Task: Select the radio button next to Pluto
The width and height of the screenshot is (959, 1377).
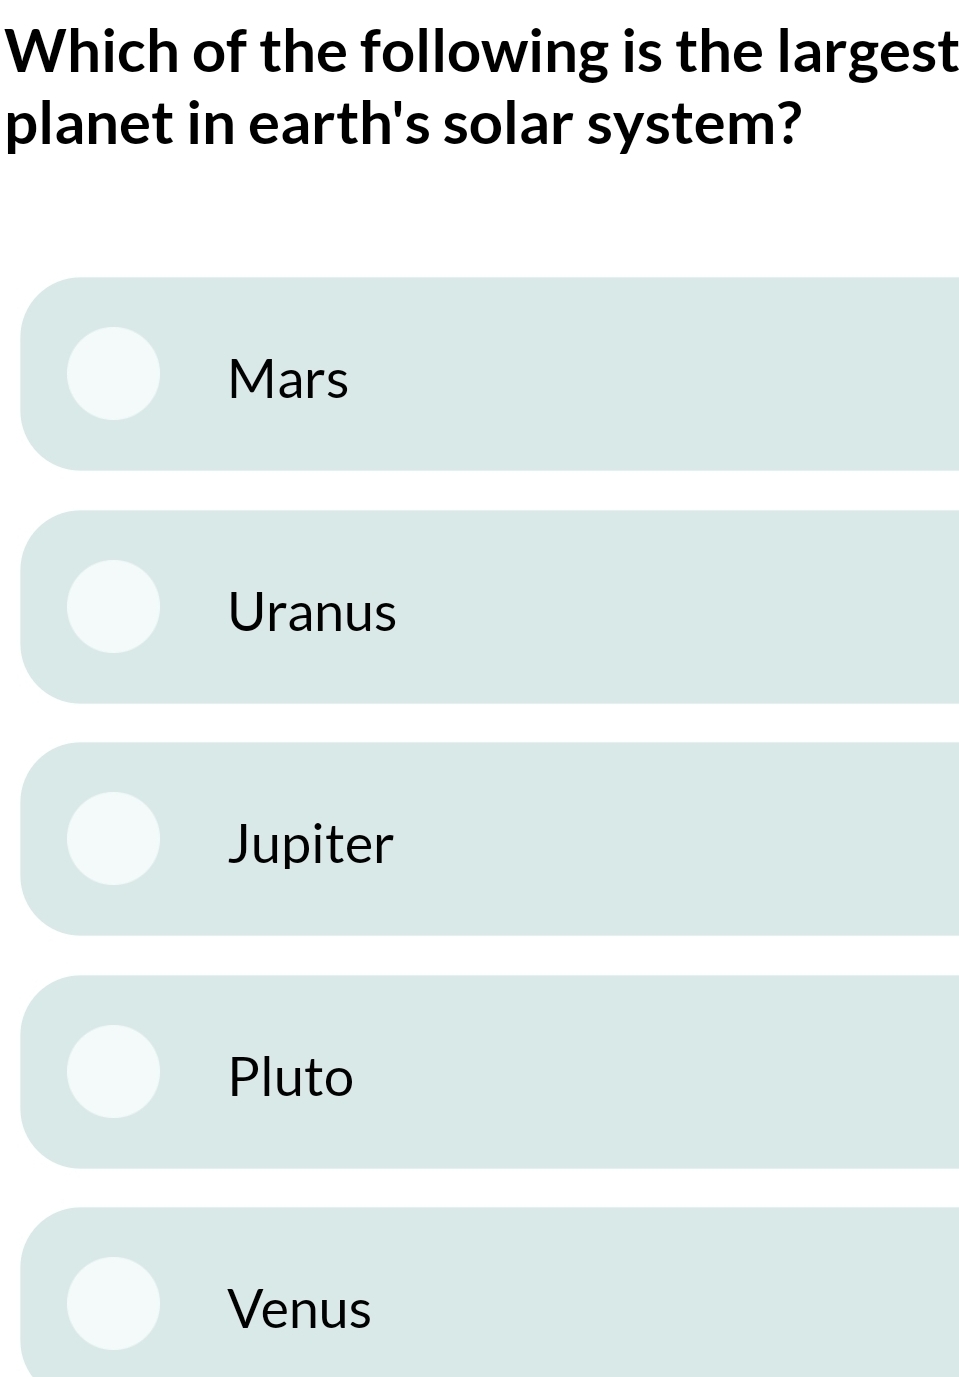Action: coord(112,1071)
